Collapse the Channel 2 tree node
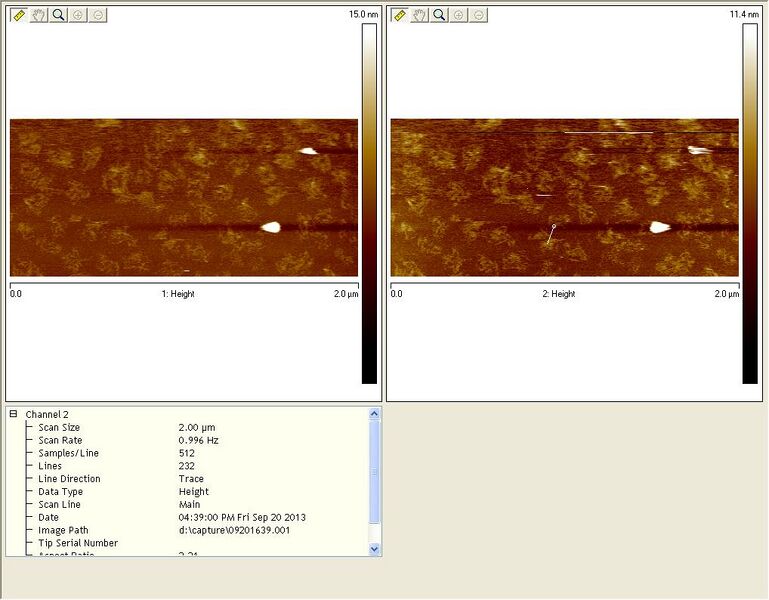Image resolution: width=769 pixels, height=600 pixels. tap(14, 414)
